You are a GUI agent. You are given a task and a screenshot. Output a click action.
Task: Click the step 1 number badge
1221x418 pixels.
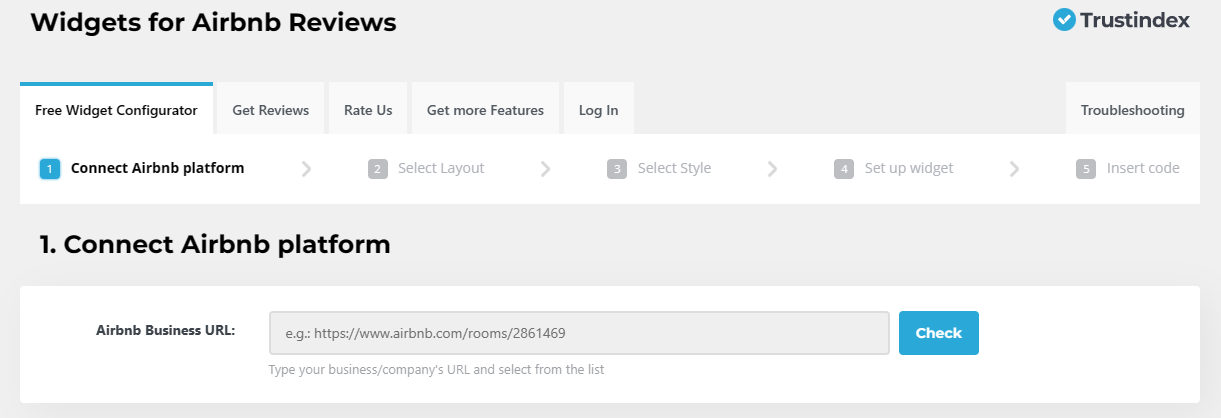click(x=50, y=169)
